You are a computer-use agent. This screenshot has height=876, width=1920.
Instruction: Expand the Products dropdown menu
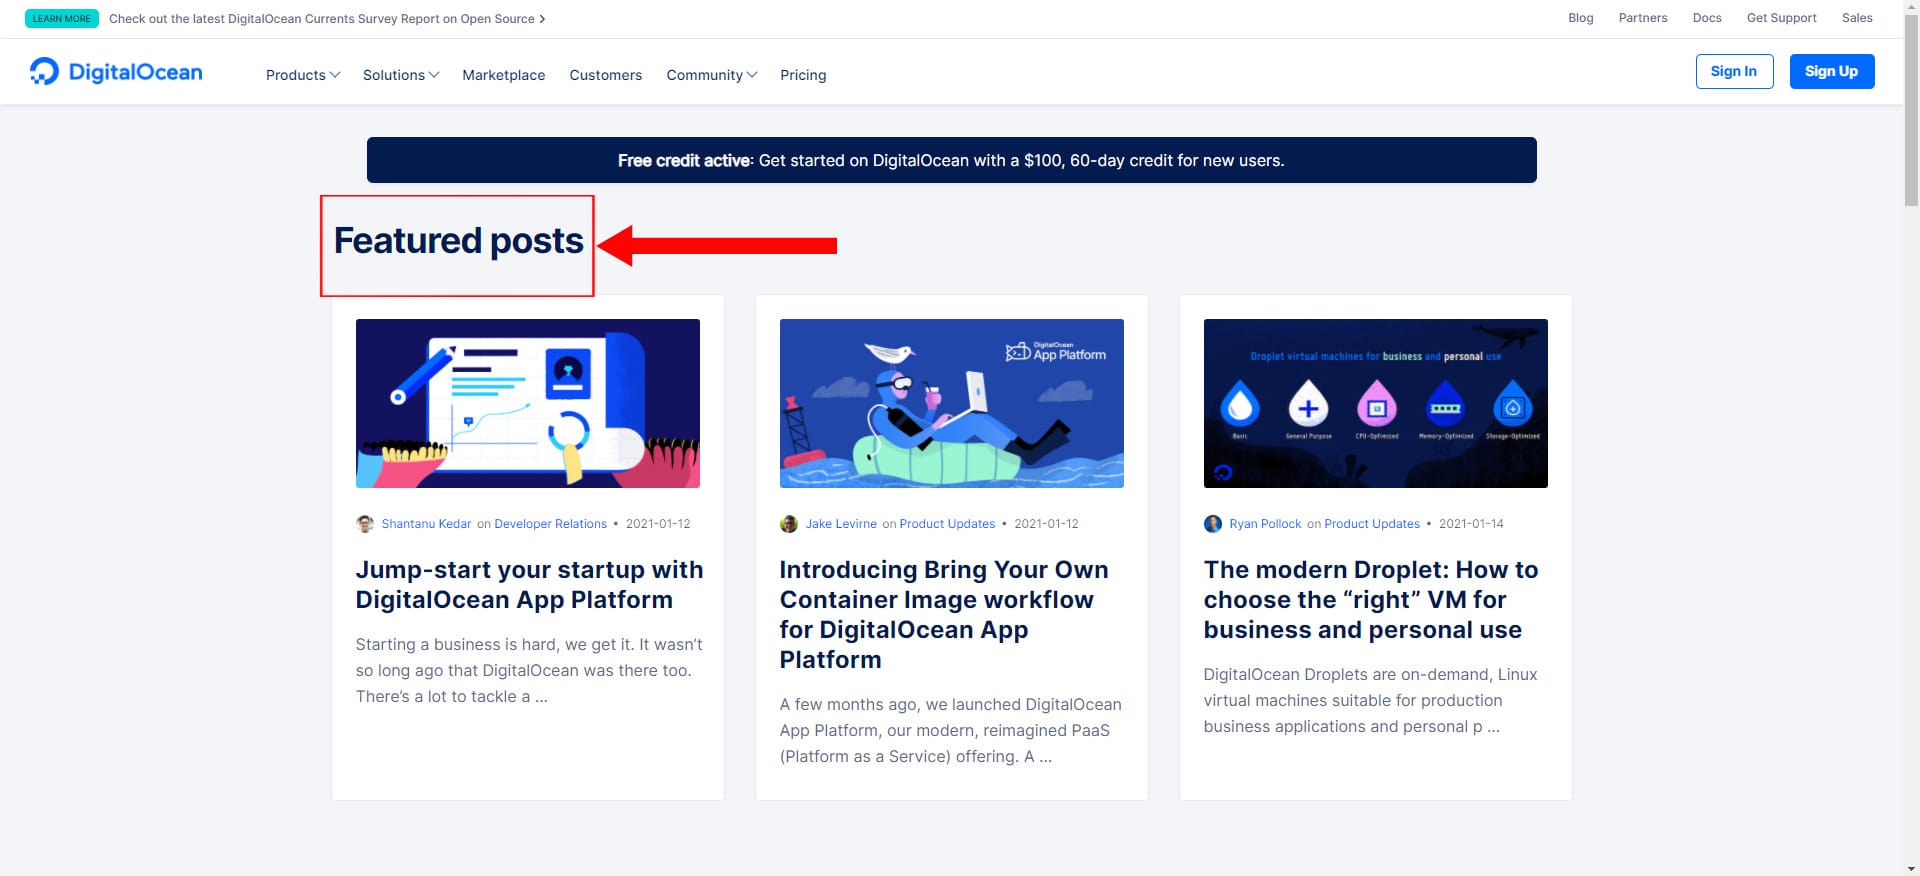point(302,75)
